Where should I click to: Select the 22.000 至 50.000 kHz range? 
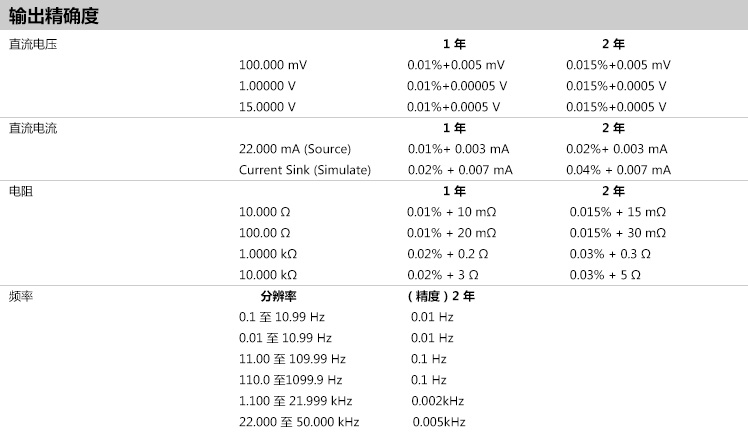pyautogui.click(x=299, y=422)
